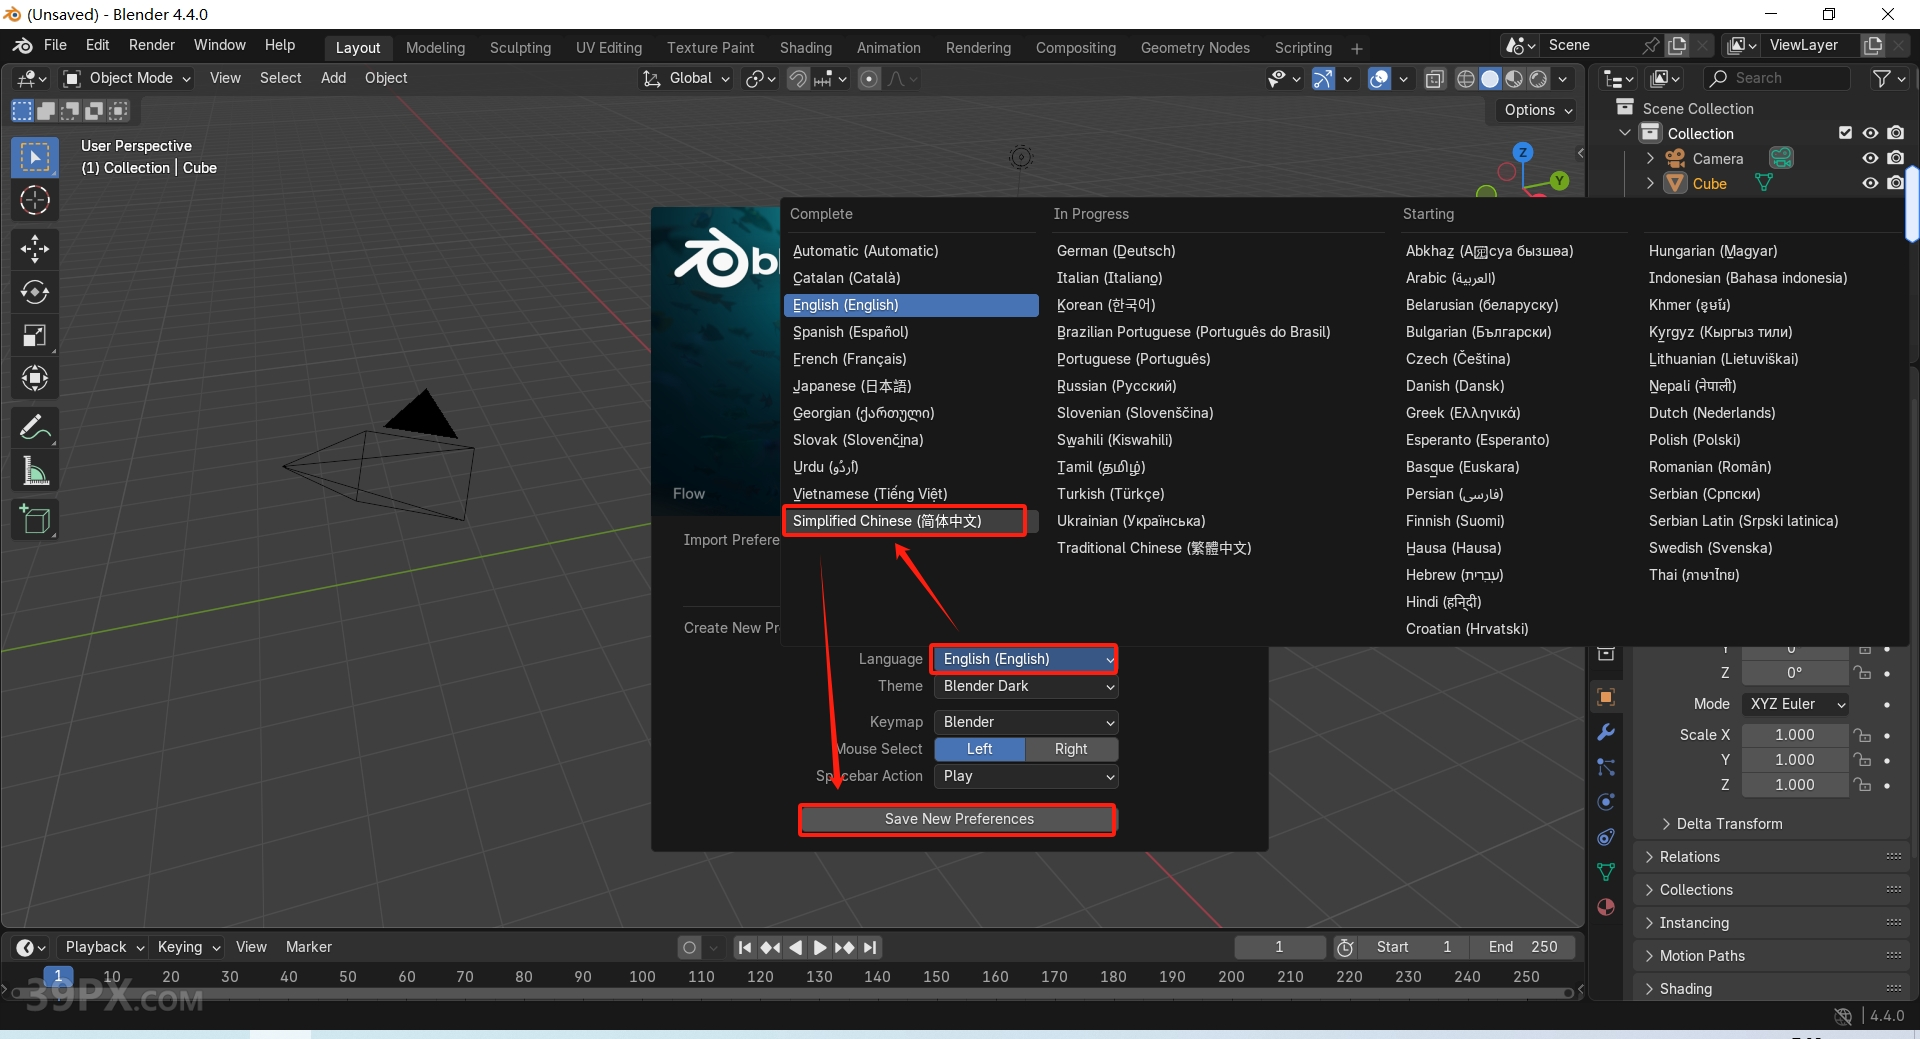Switch to the Shading workspace tab
This screenshot has height=1039, width=1920.
[x=806, y=47]
